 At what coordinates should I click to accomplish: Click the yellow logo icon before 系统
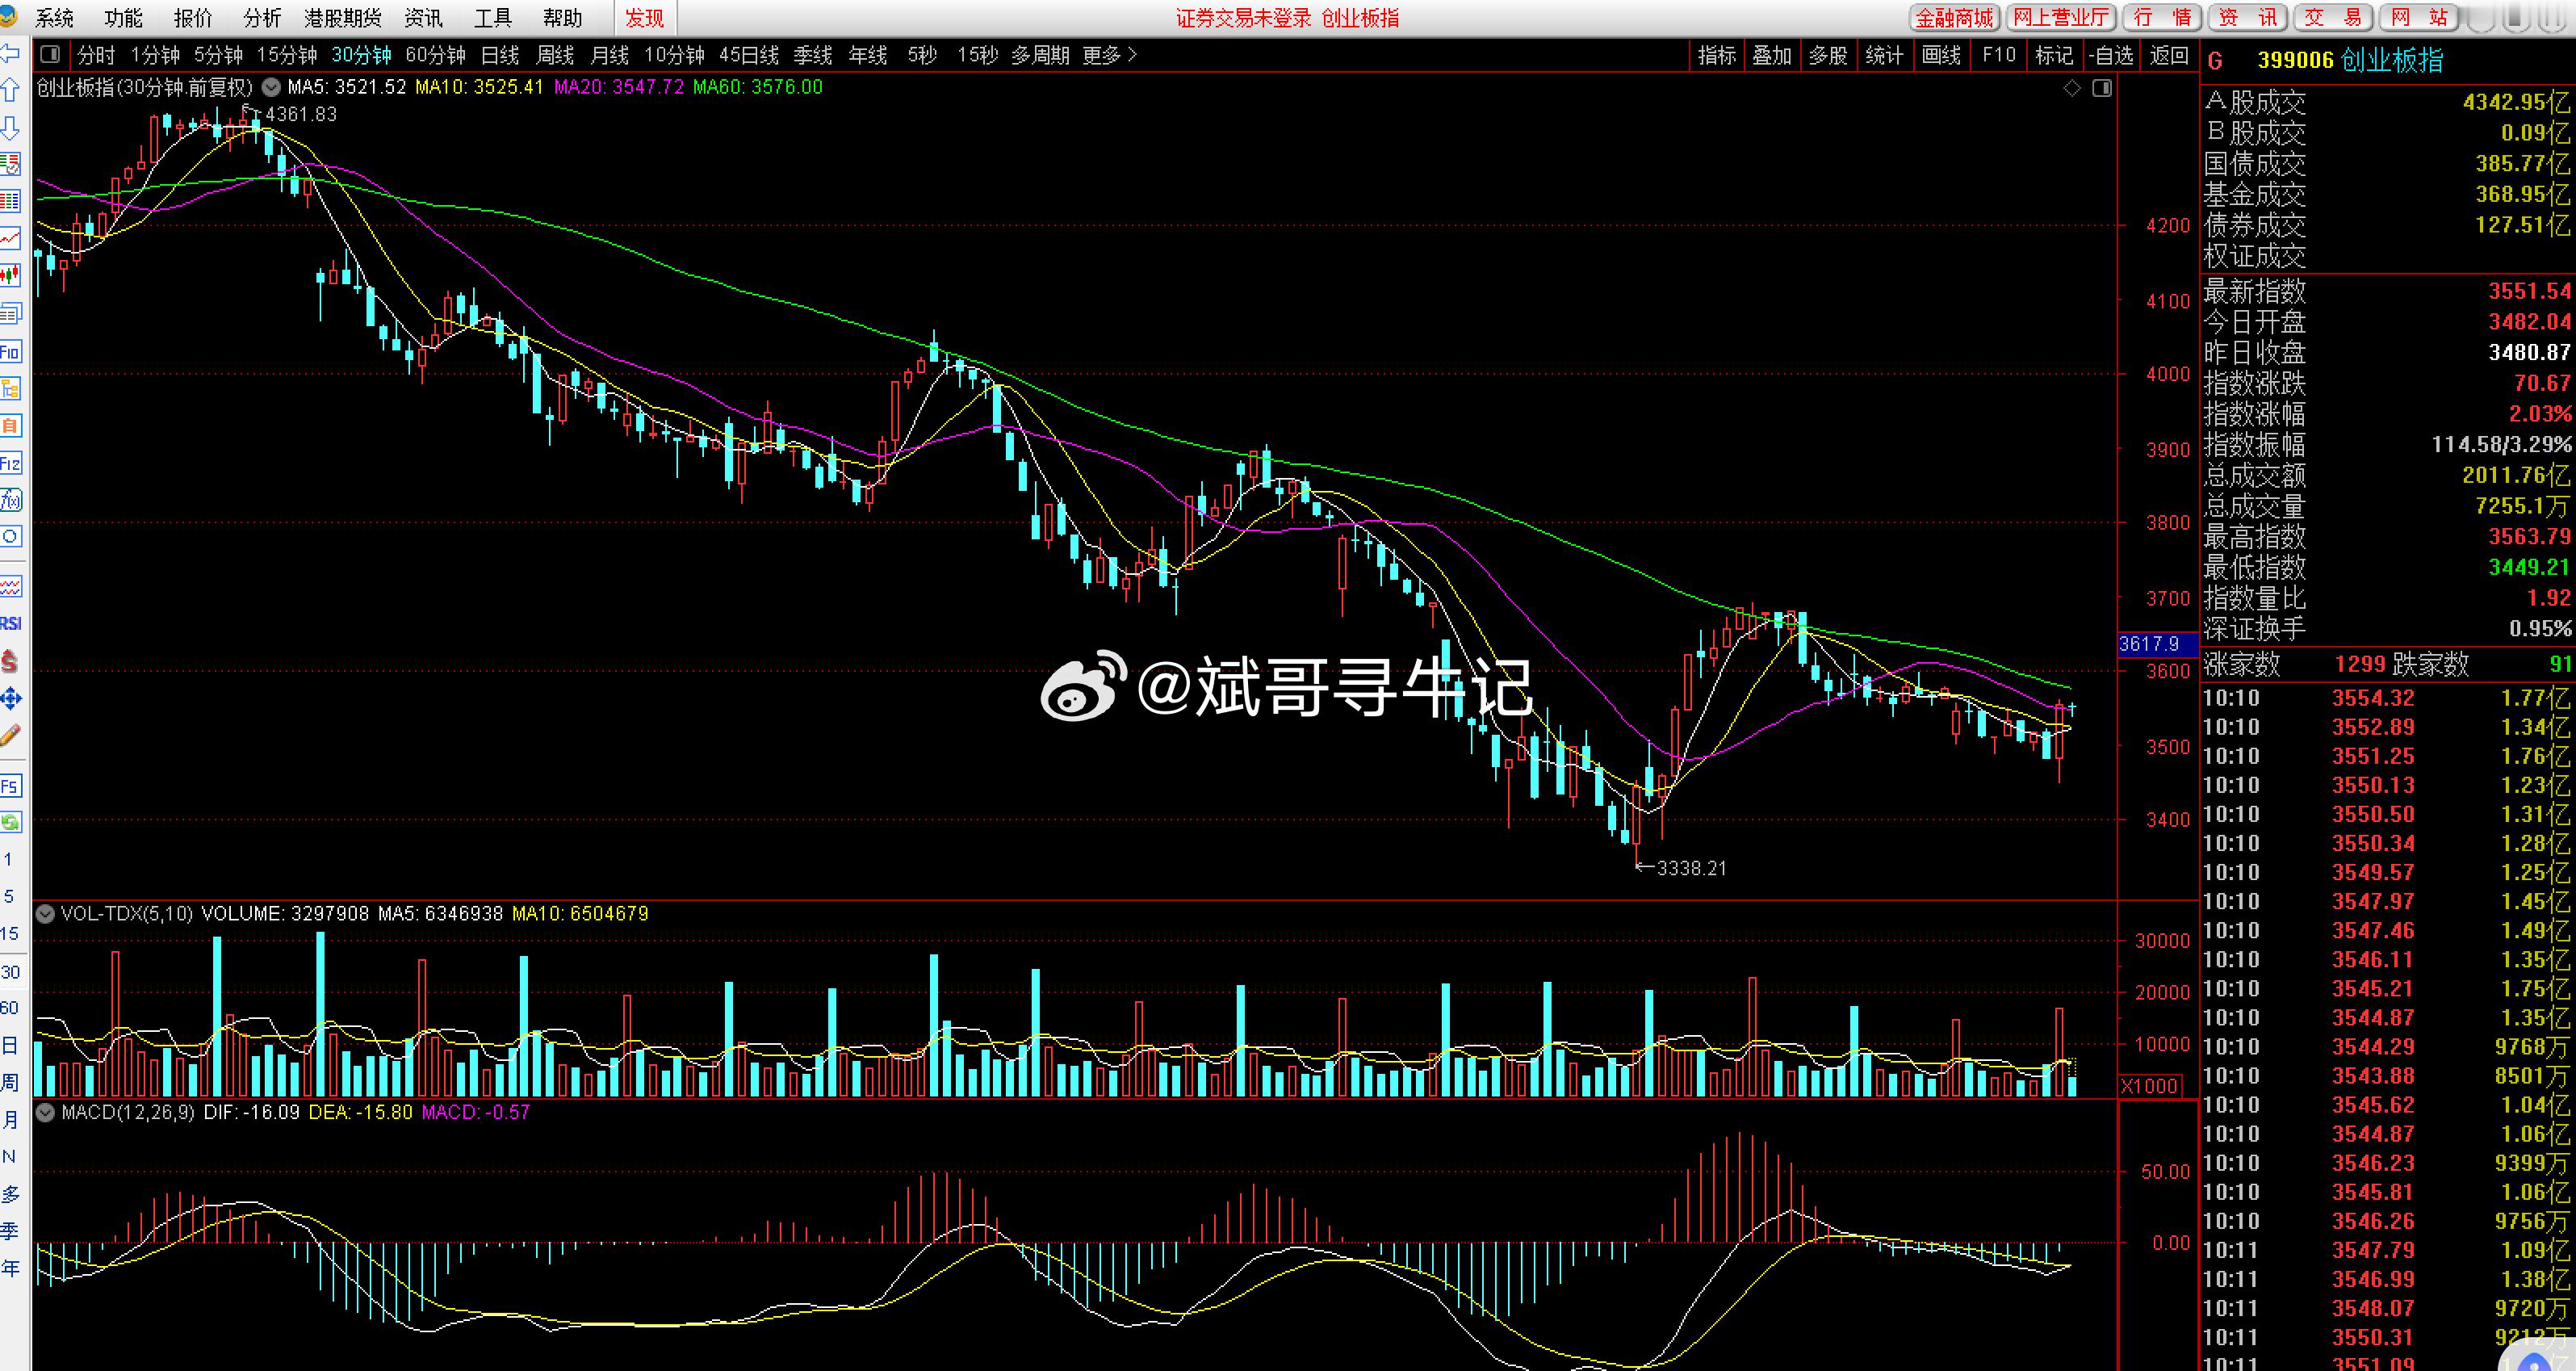9,16
